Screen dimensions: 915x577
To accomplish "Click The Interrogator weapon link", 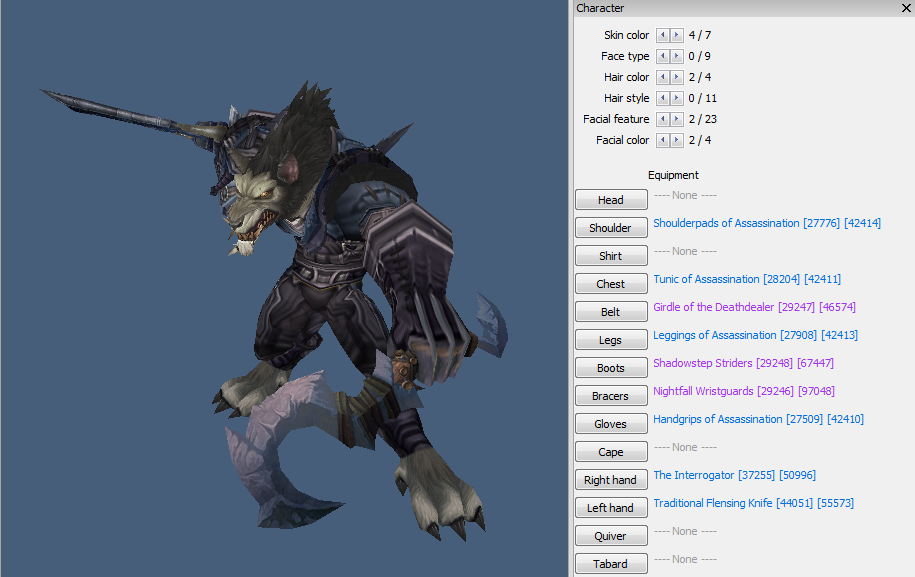I will click(735, 475).
